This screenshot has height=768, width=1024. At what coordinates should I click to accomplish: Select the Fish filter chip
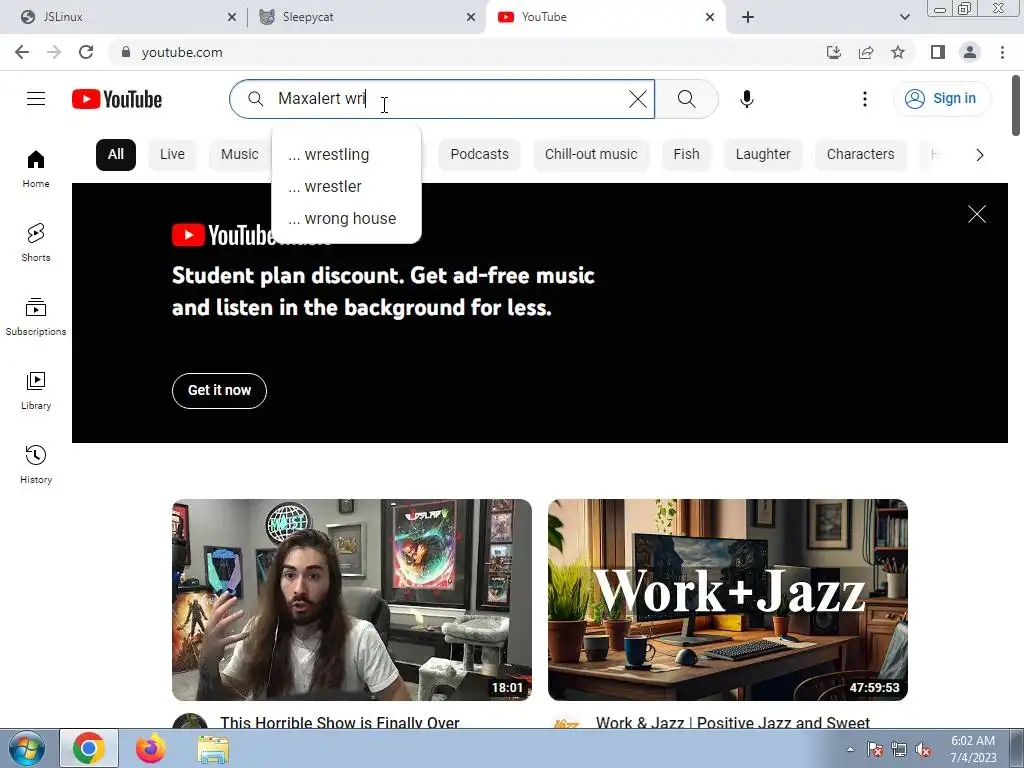(686, 155)
